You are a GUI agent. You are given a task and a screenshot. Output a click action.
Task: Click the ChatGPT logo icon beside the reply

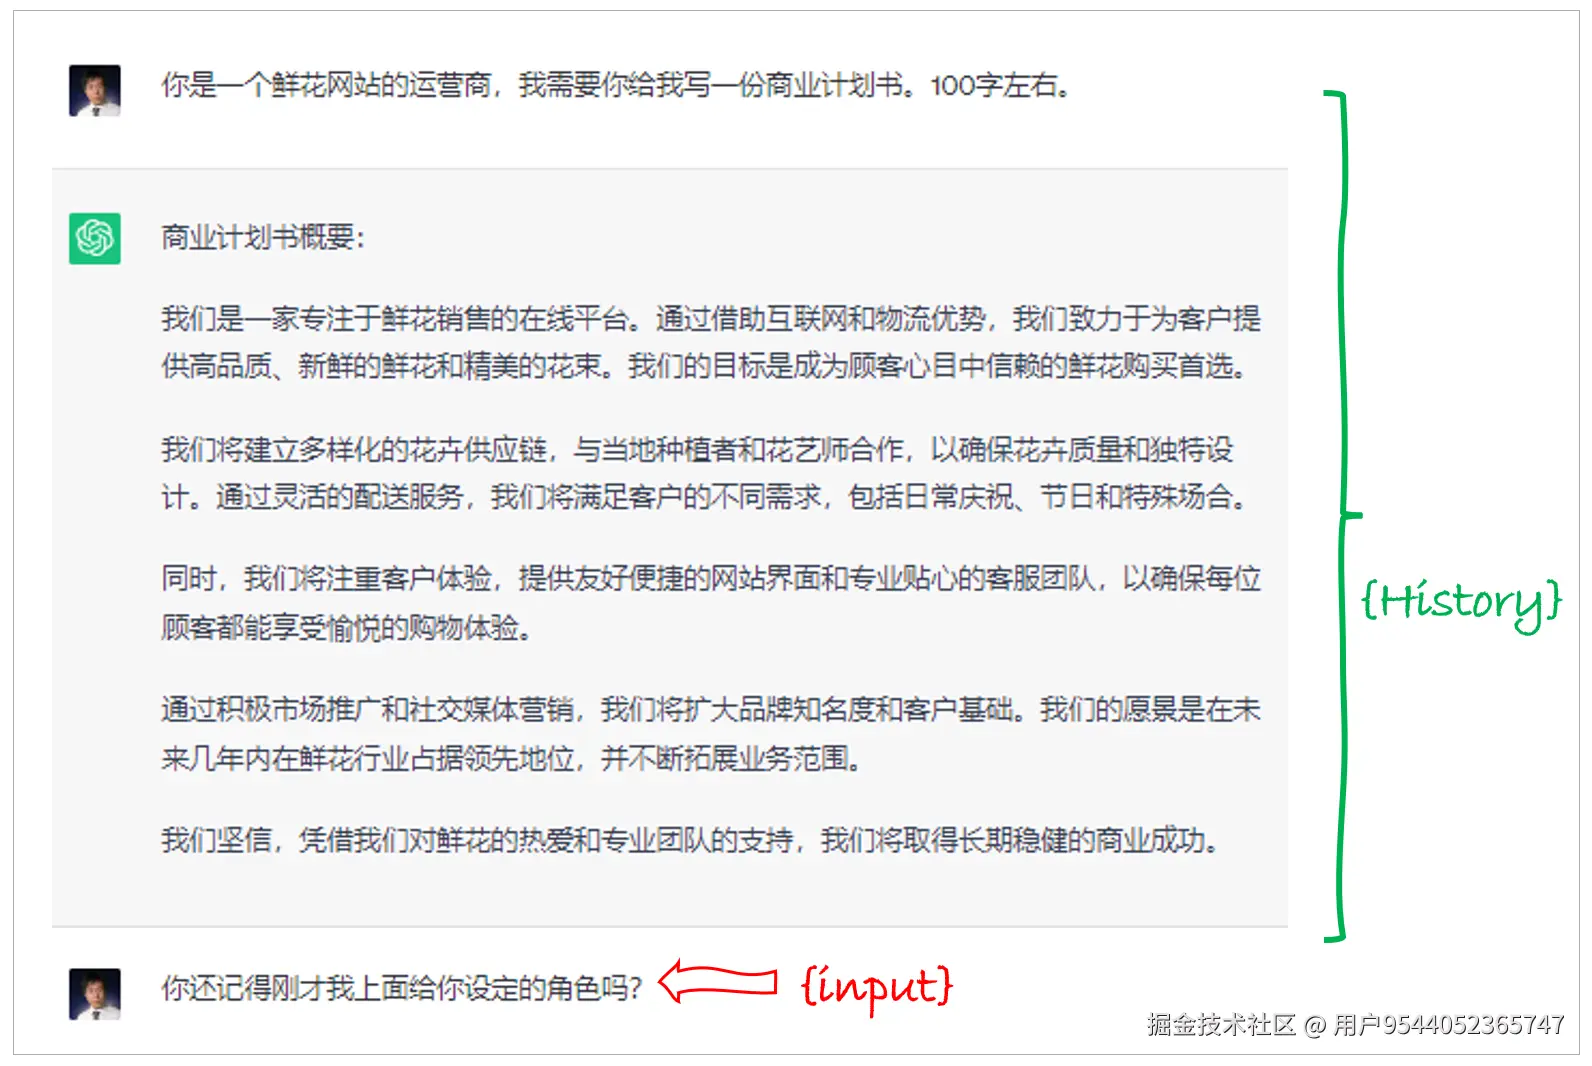coord(94,238)
